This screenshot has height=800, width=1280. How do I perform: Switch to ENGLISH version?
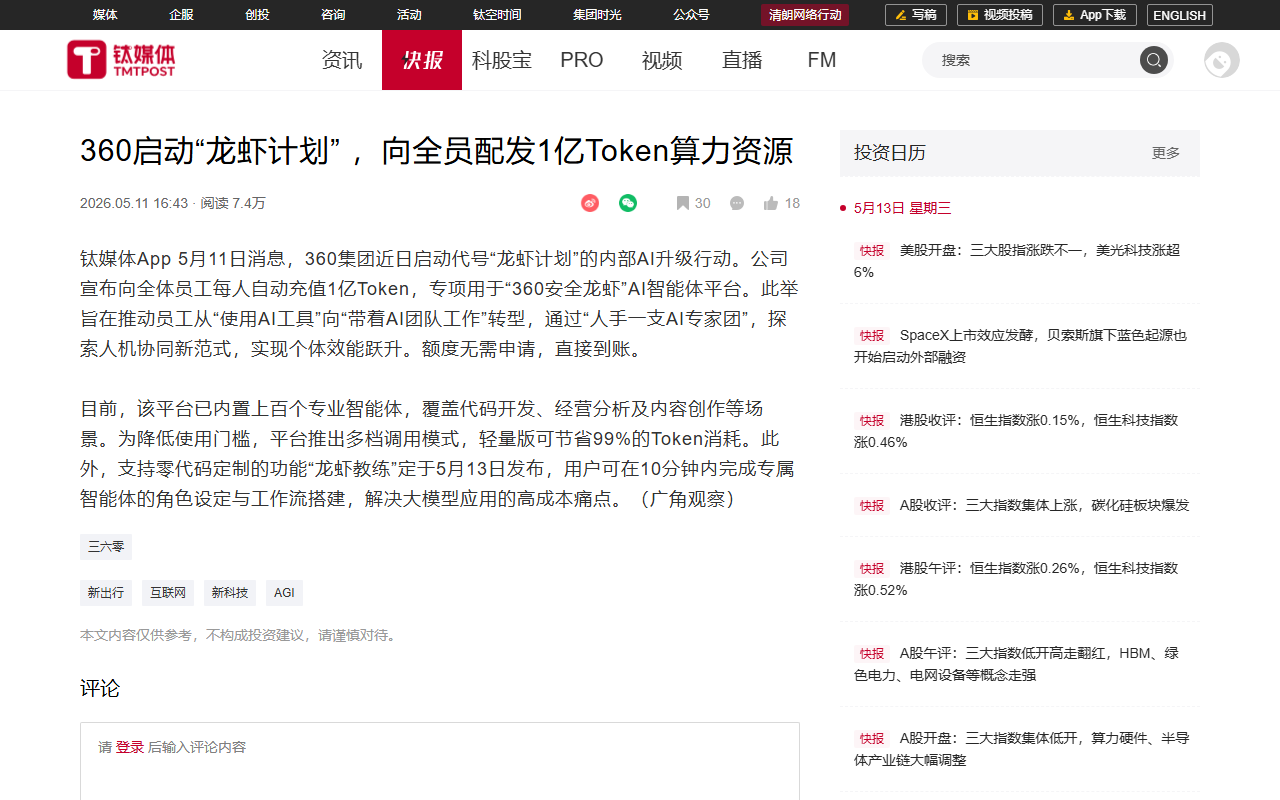point(1180,15)
